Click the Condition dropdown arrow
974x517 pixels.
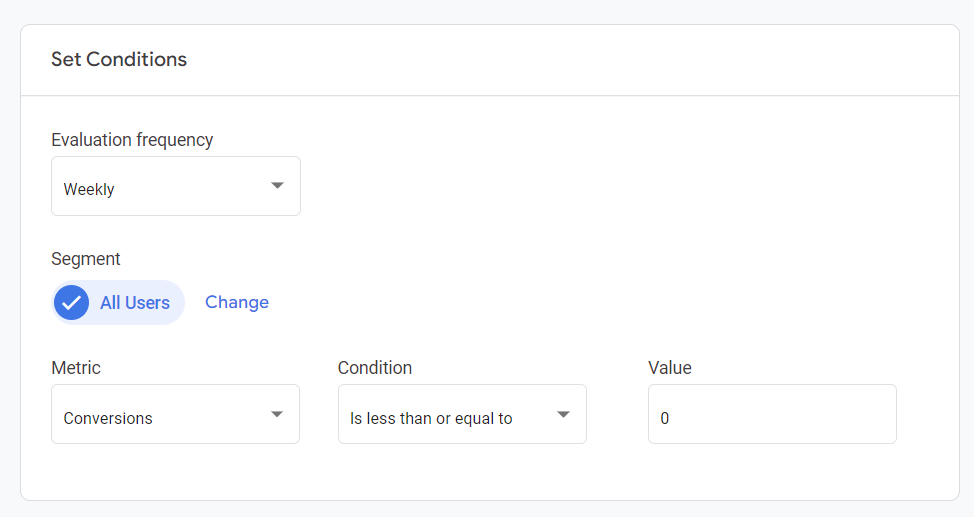coord(564,415)
